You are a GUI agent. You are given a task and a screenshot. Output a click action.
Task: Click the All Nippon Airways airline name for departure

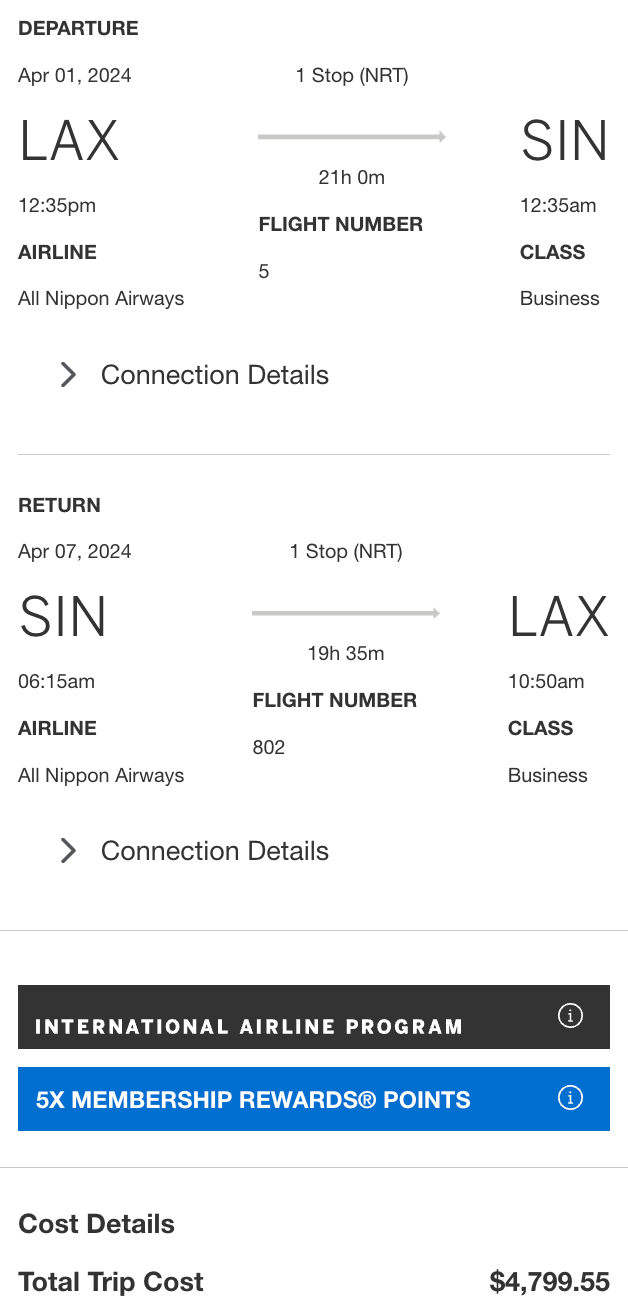(100, 298)
